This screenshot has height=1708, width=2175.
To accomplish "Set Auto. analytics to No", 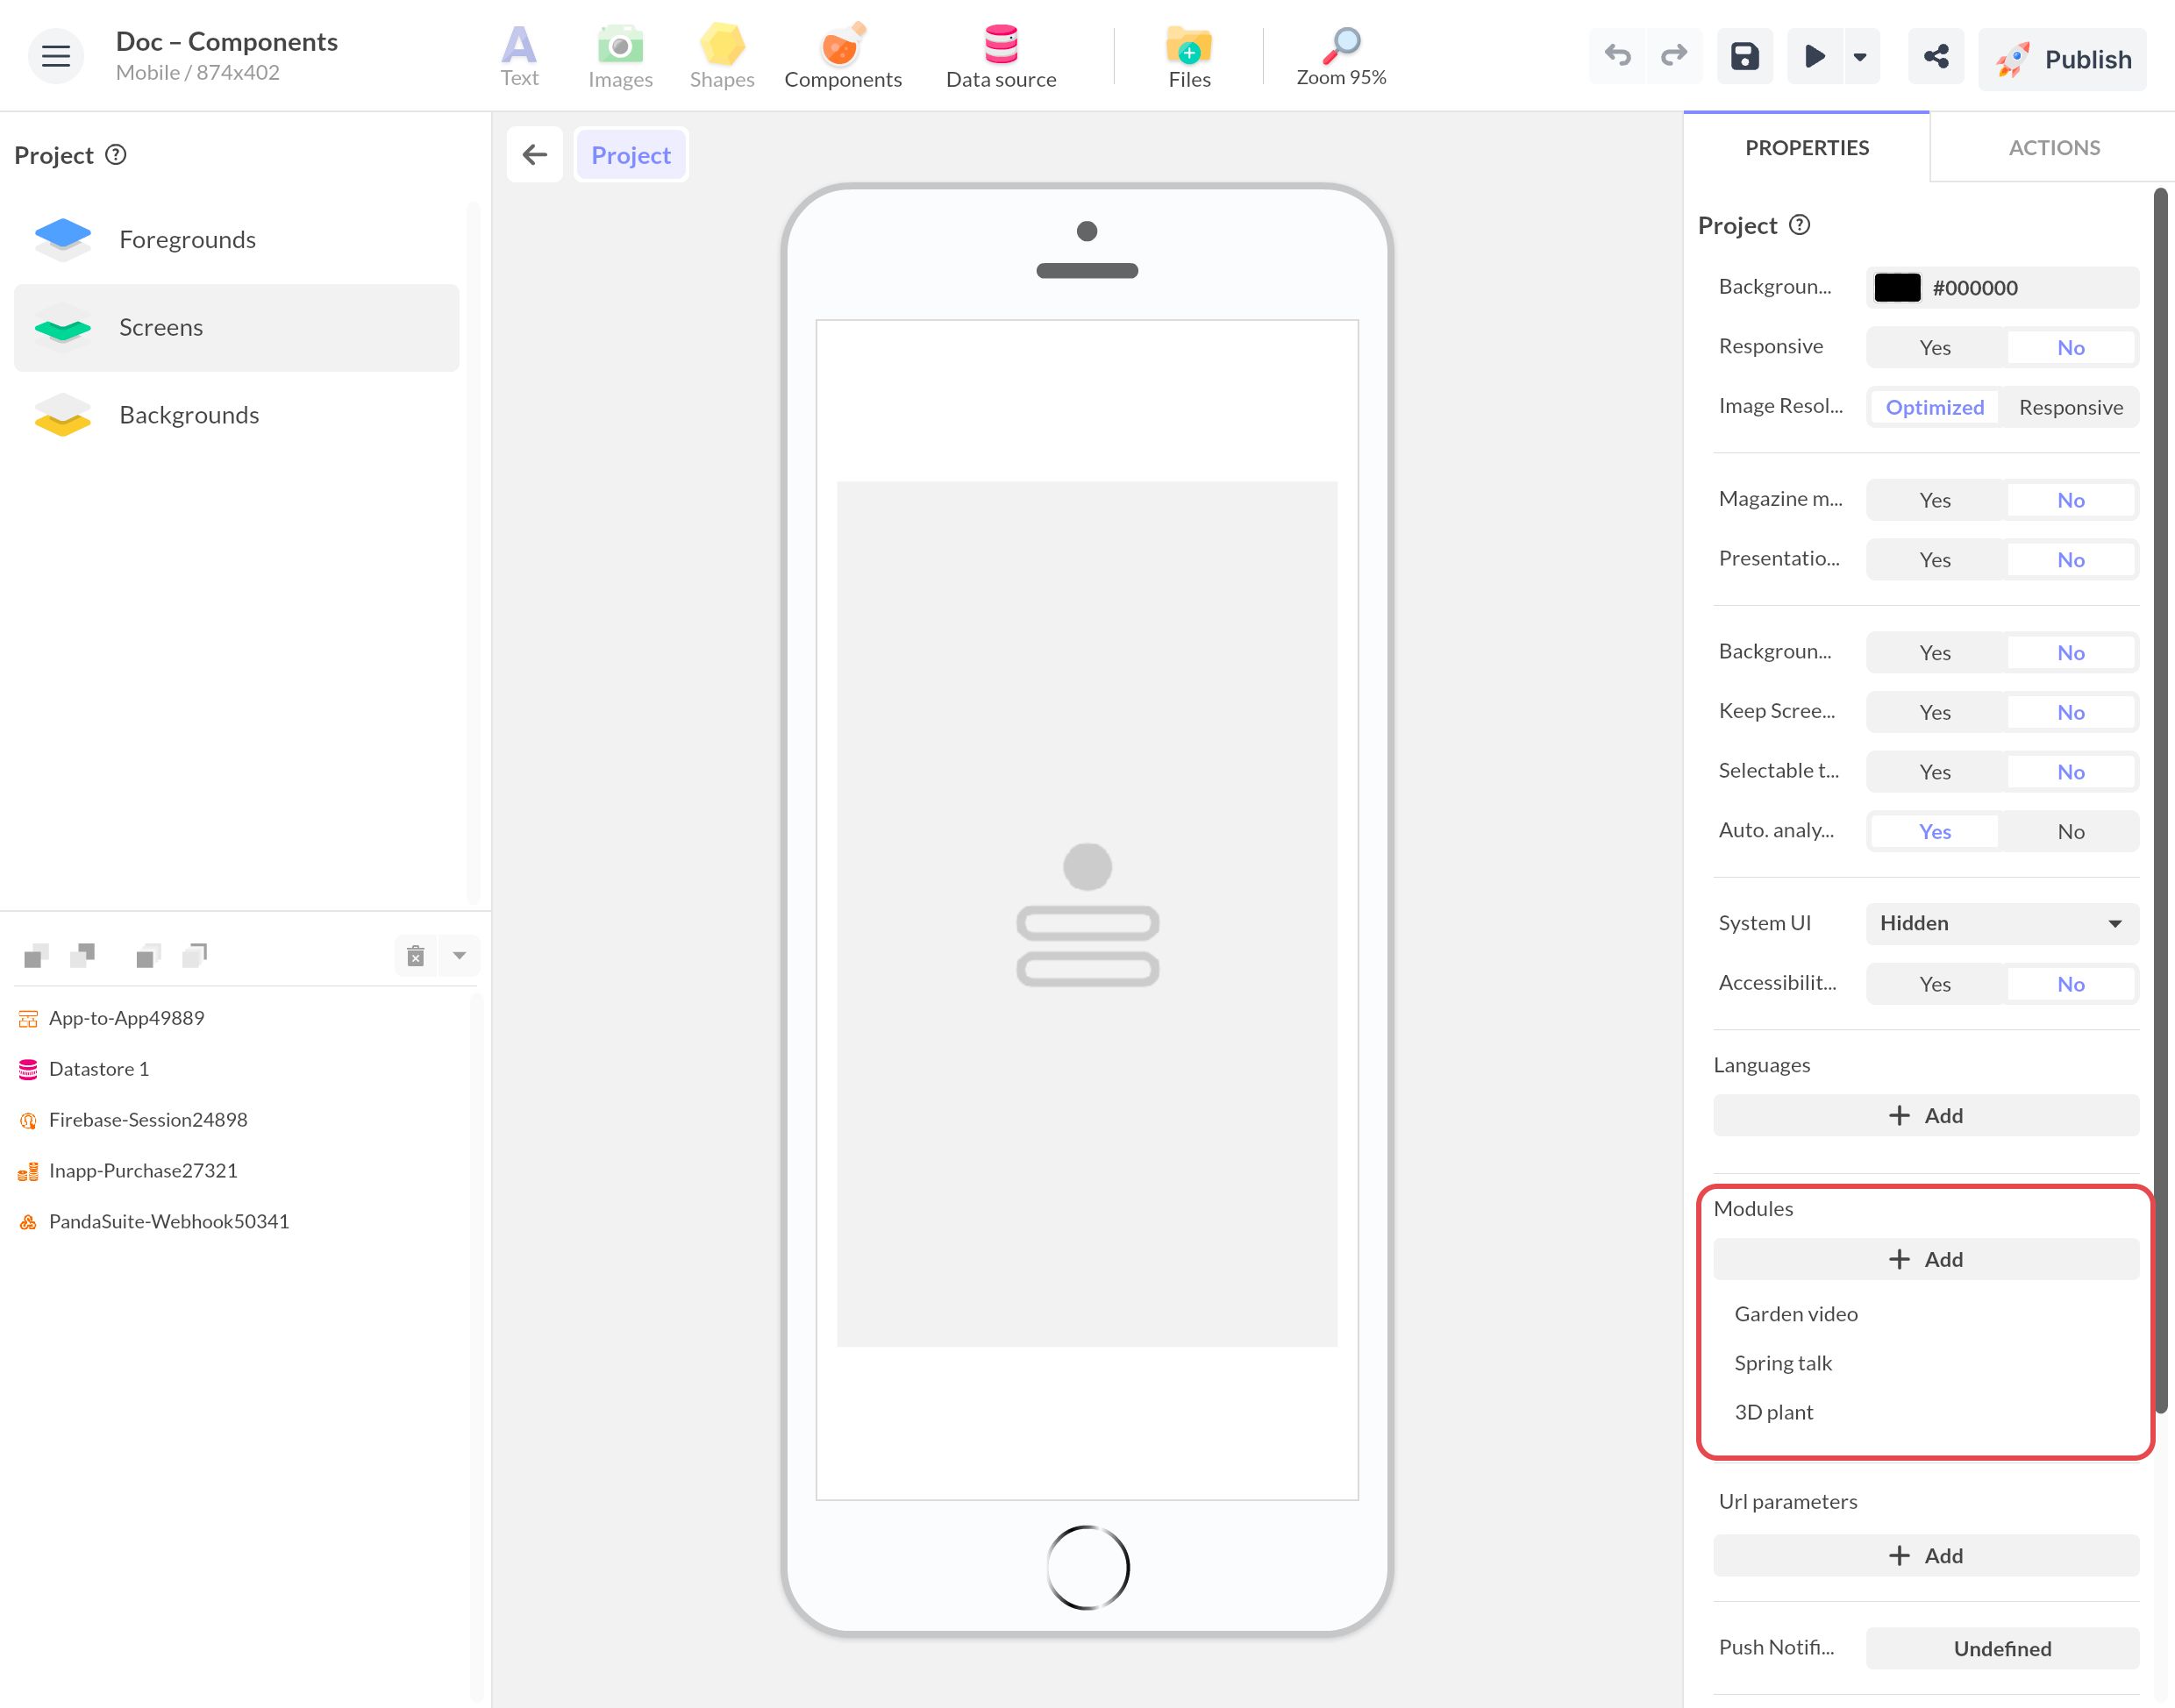I will pyautogui.click(x=2070, y=832).
